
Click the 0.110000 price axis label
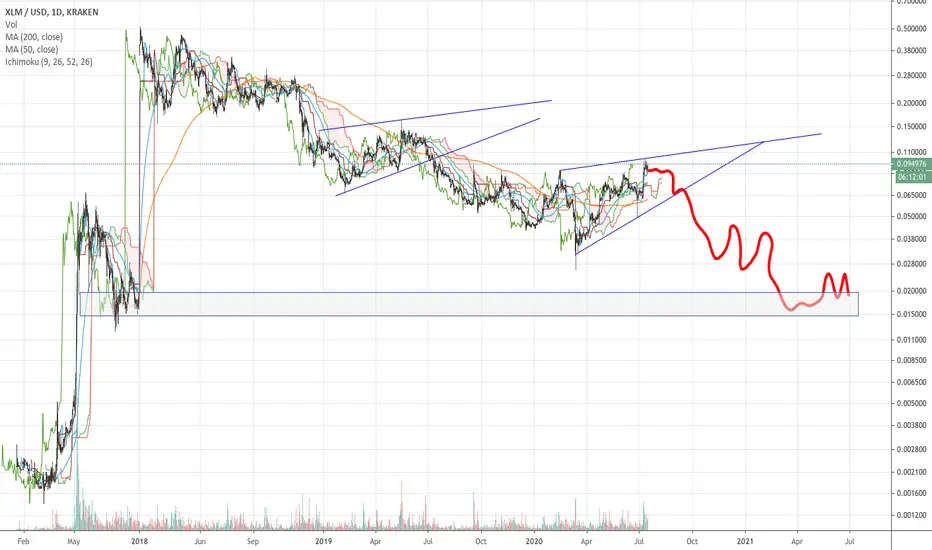click(912, 152)
